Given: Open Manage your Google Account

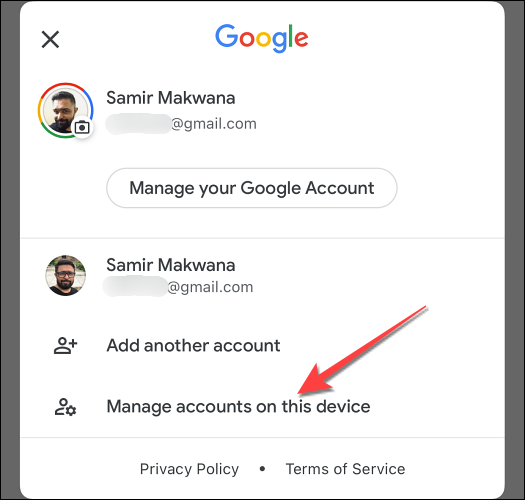Looking at the screenshot, I should point(252,188).
